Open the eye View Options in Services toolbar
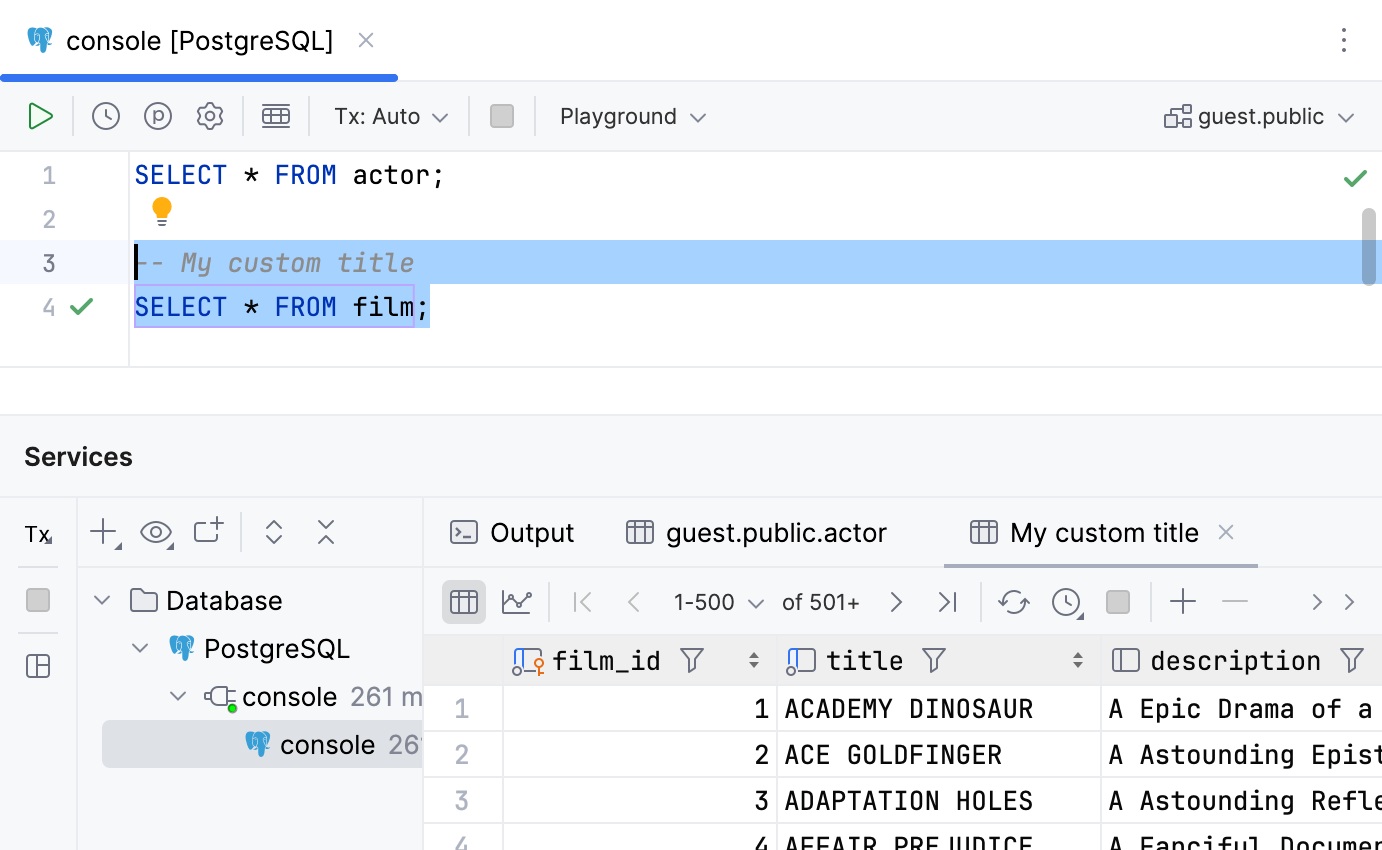 (x=156, y=533)
